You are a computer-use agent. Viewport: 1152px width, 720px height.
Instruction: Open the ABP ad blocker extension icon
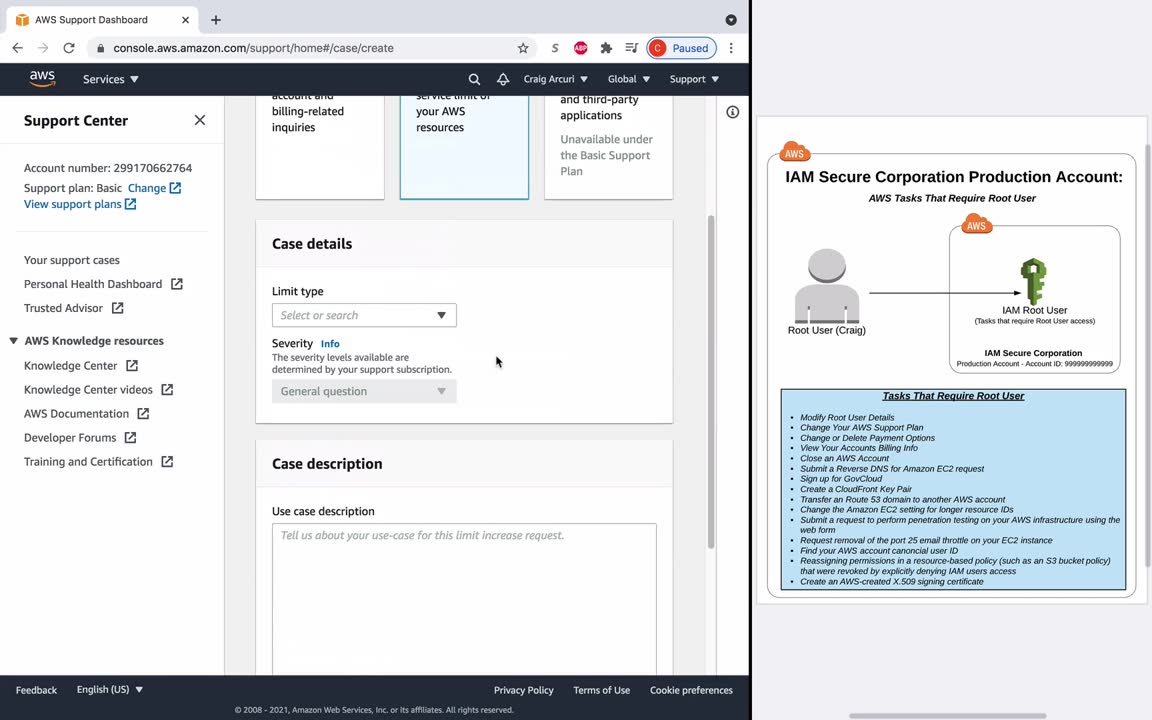(x=580, y=48)
